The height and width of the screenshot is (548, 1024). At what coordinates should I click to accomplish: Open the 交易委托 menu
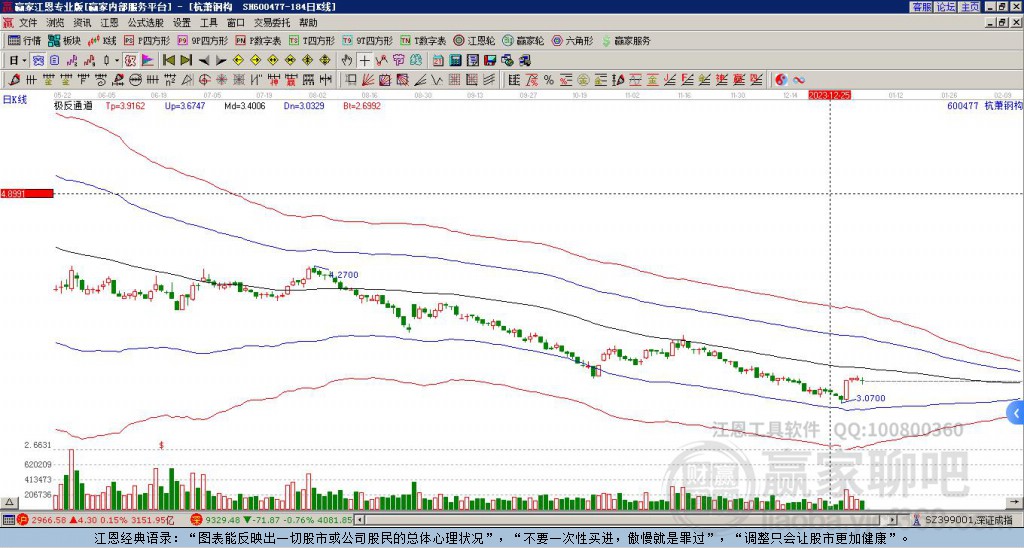272,23
